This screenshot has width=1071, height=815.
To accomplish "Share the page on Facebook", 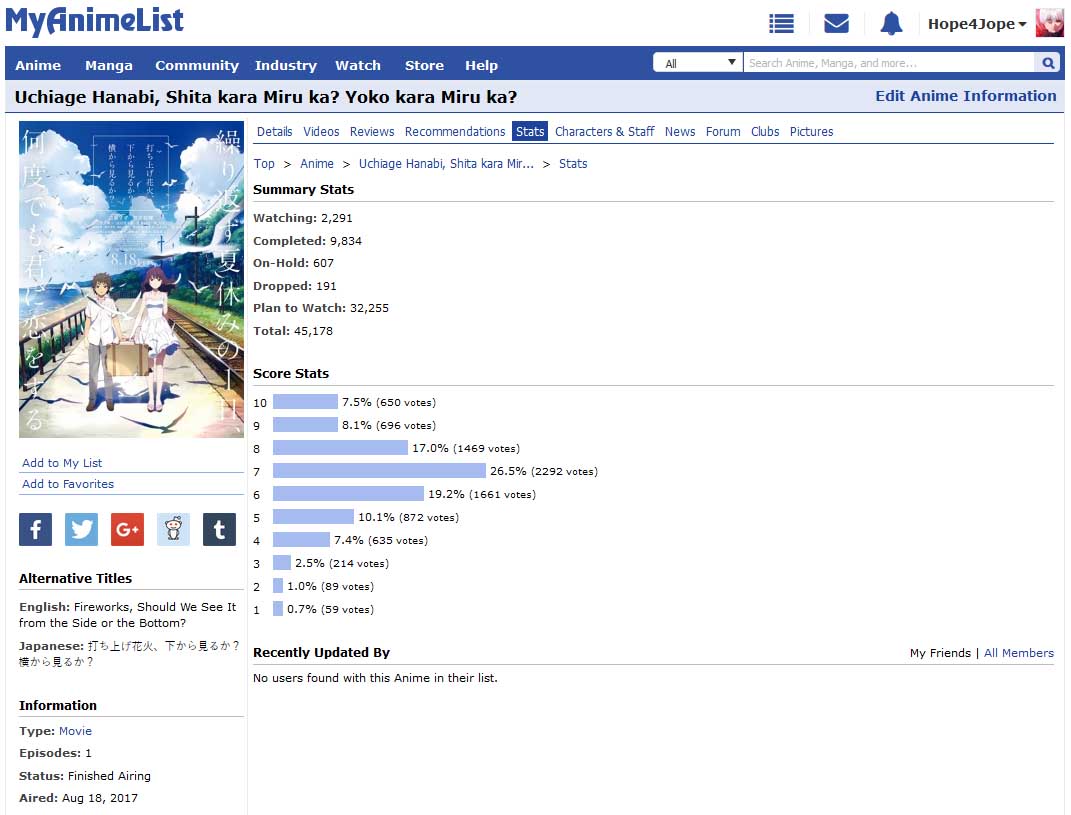I will [35, 529].
